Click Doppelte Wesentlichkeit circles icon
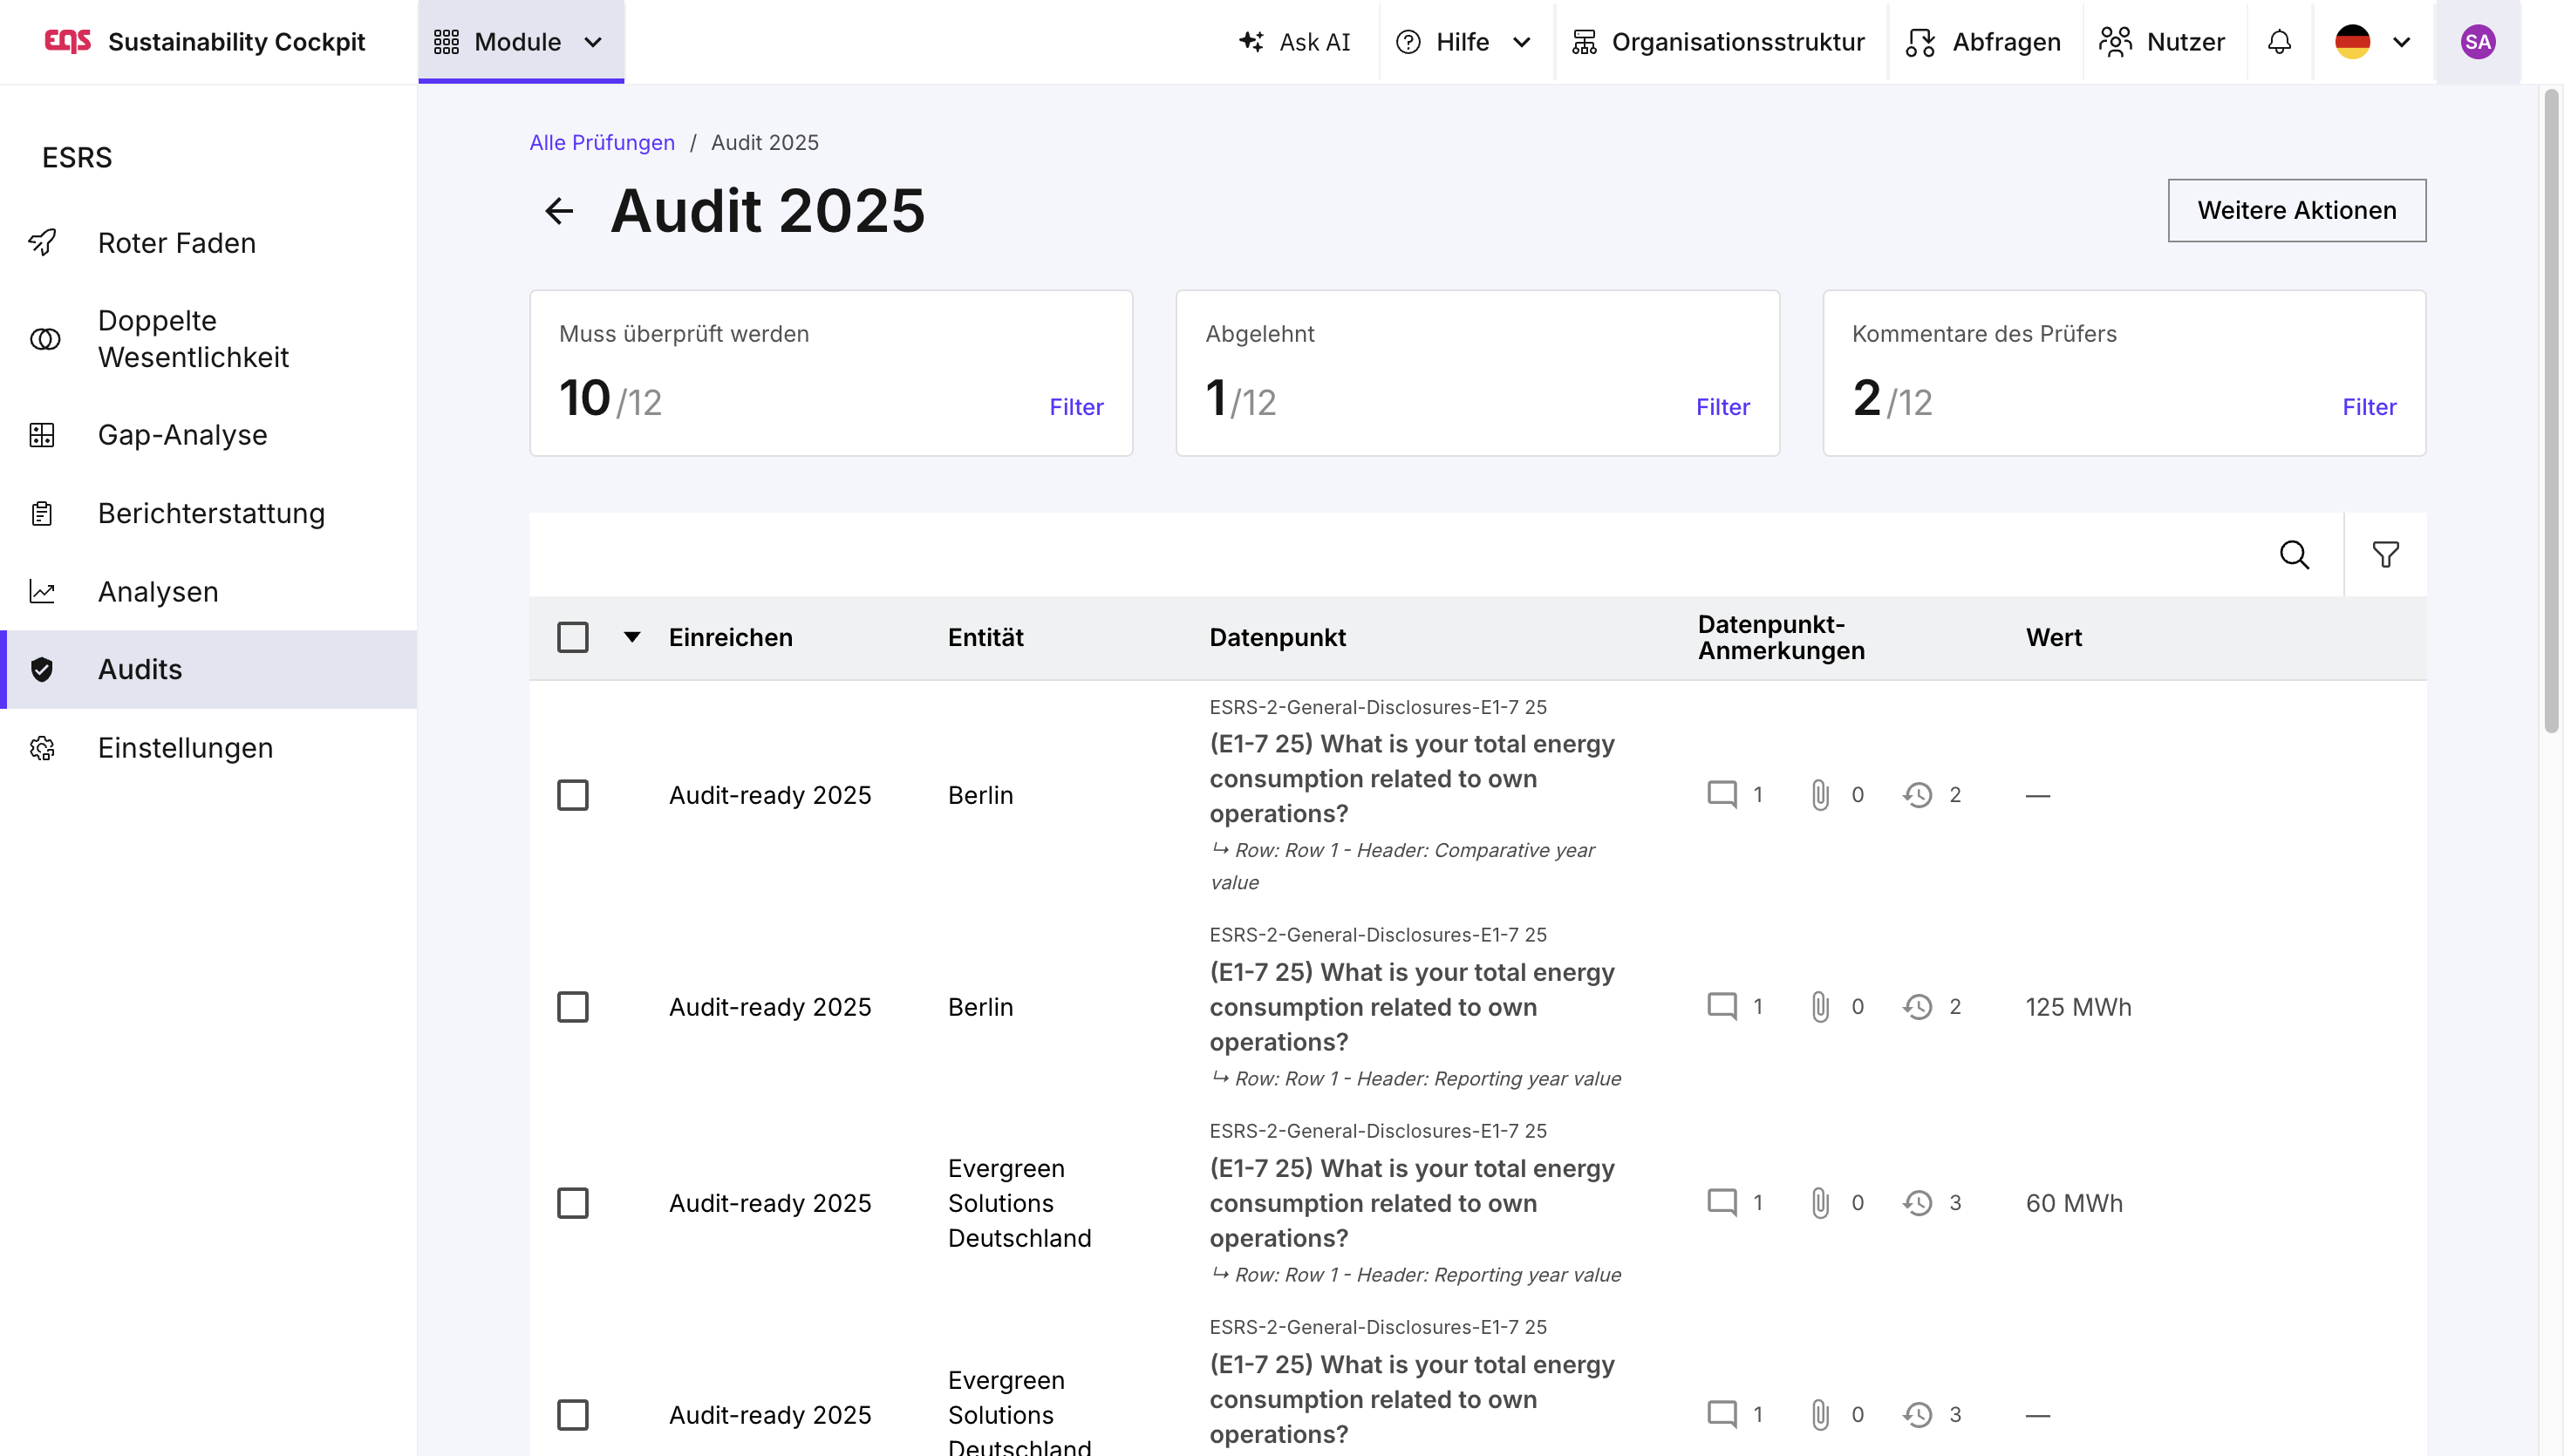The image size is (2564, 1456). coord(45,339)
